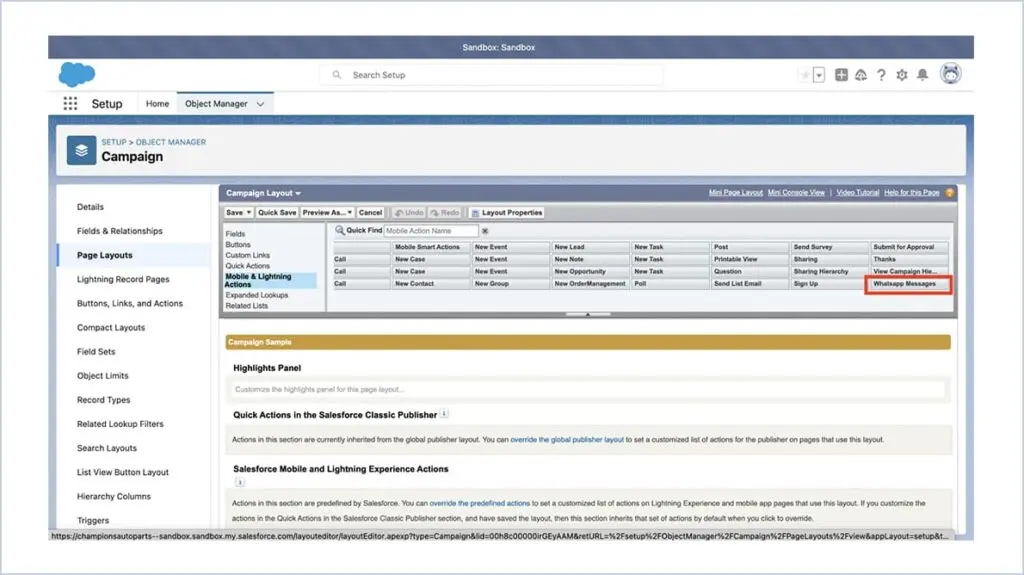The image size is (1024, 575).
Task: Open Fields & Relationships in the sidebar
Action: [x=120, y=231]
